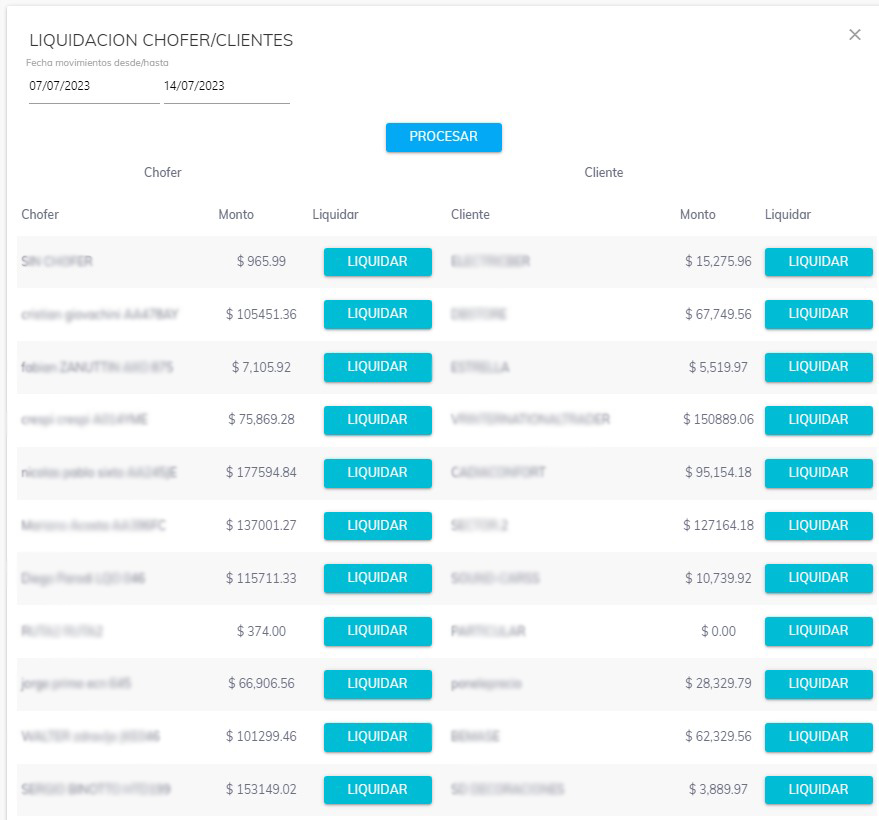The width and height of the screenshot is (879, 820).
Task: Liquidar the chofer amount $ 177594.84
Action: pos(377,473)
